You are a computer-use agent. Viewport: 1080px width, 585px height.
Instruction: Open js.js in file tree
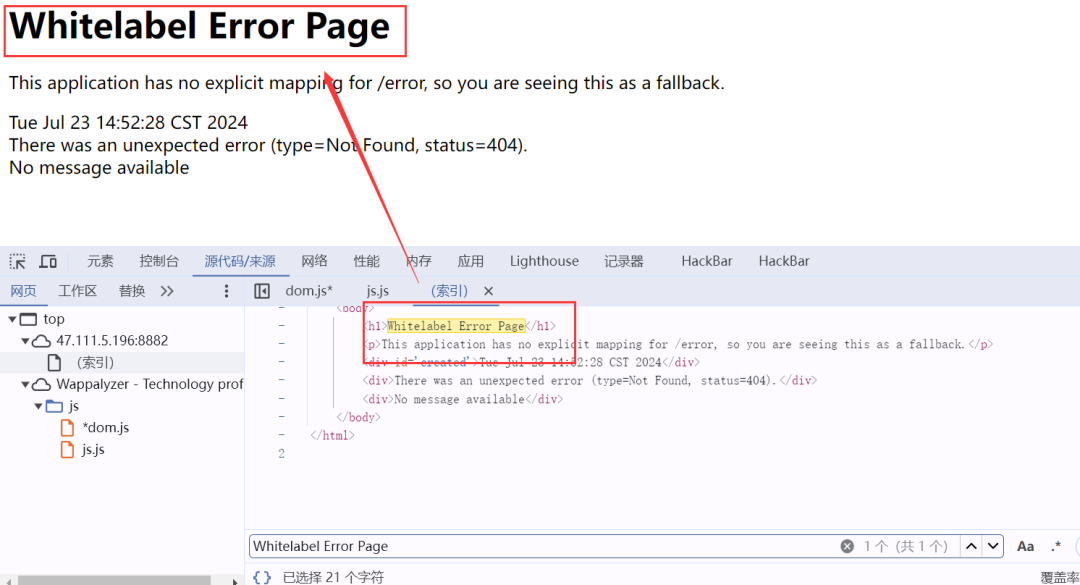(x=93, y=450)
